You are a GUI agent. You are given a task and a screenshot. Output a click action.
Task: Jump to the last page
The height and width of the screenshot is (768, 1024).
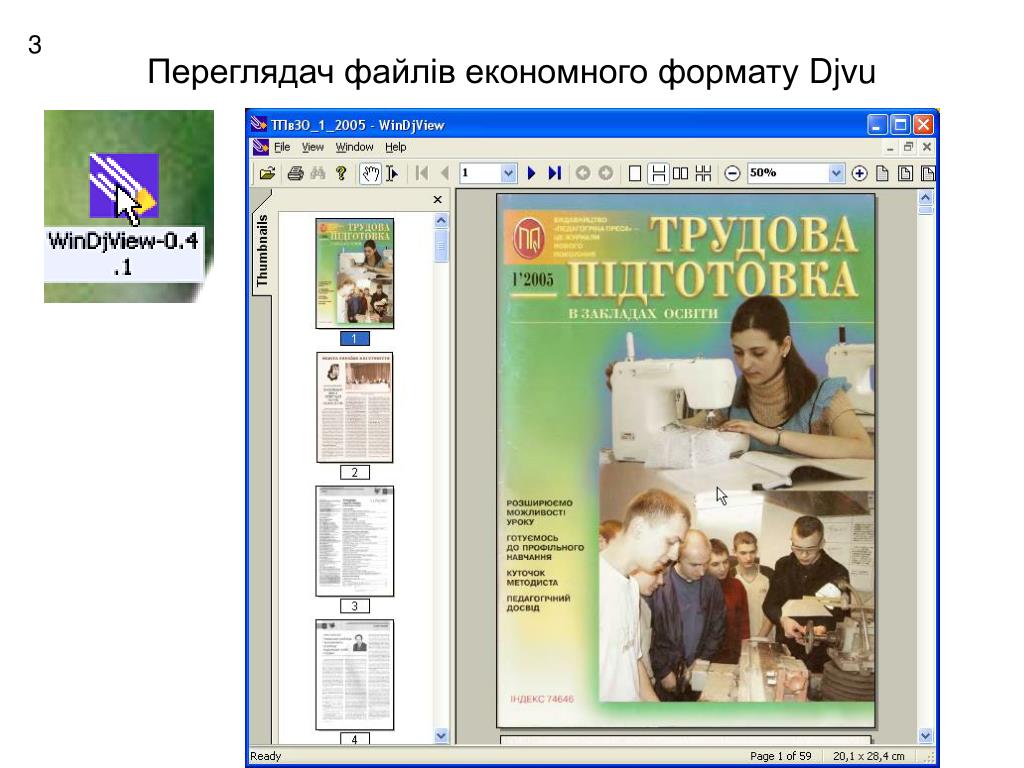tap(554, 173)
